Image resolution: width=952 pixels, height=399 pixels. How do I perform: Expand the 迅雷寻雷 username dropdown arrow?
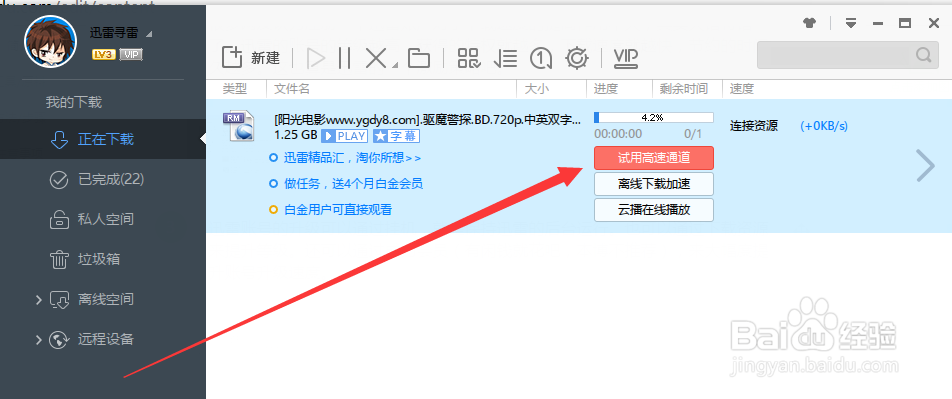pos(149,33)
